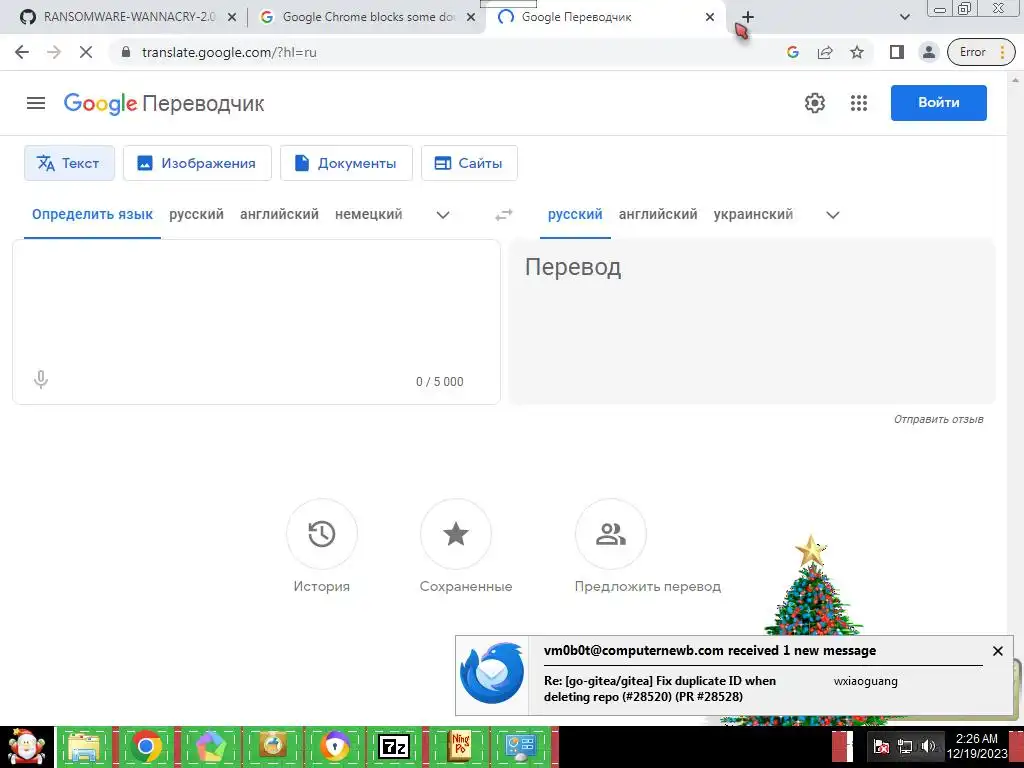
Task: Open the Google Translate main menu hamburger
Action: tap(36, 103)
